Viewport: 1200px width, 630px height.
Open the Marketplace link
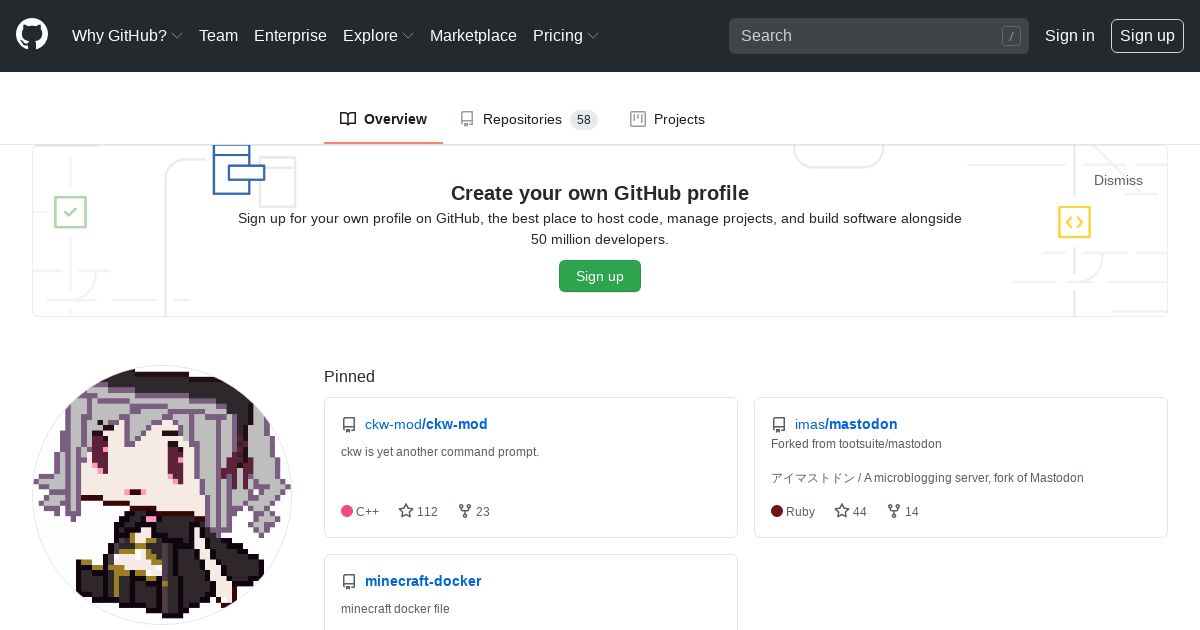[473, 35]
